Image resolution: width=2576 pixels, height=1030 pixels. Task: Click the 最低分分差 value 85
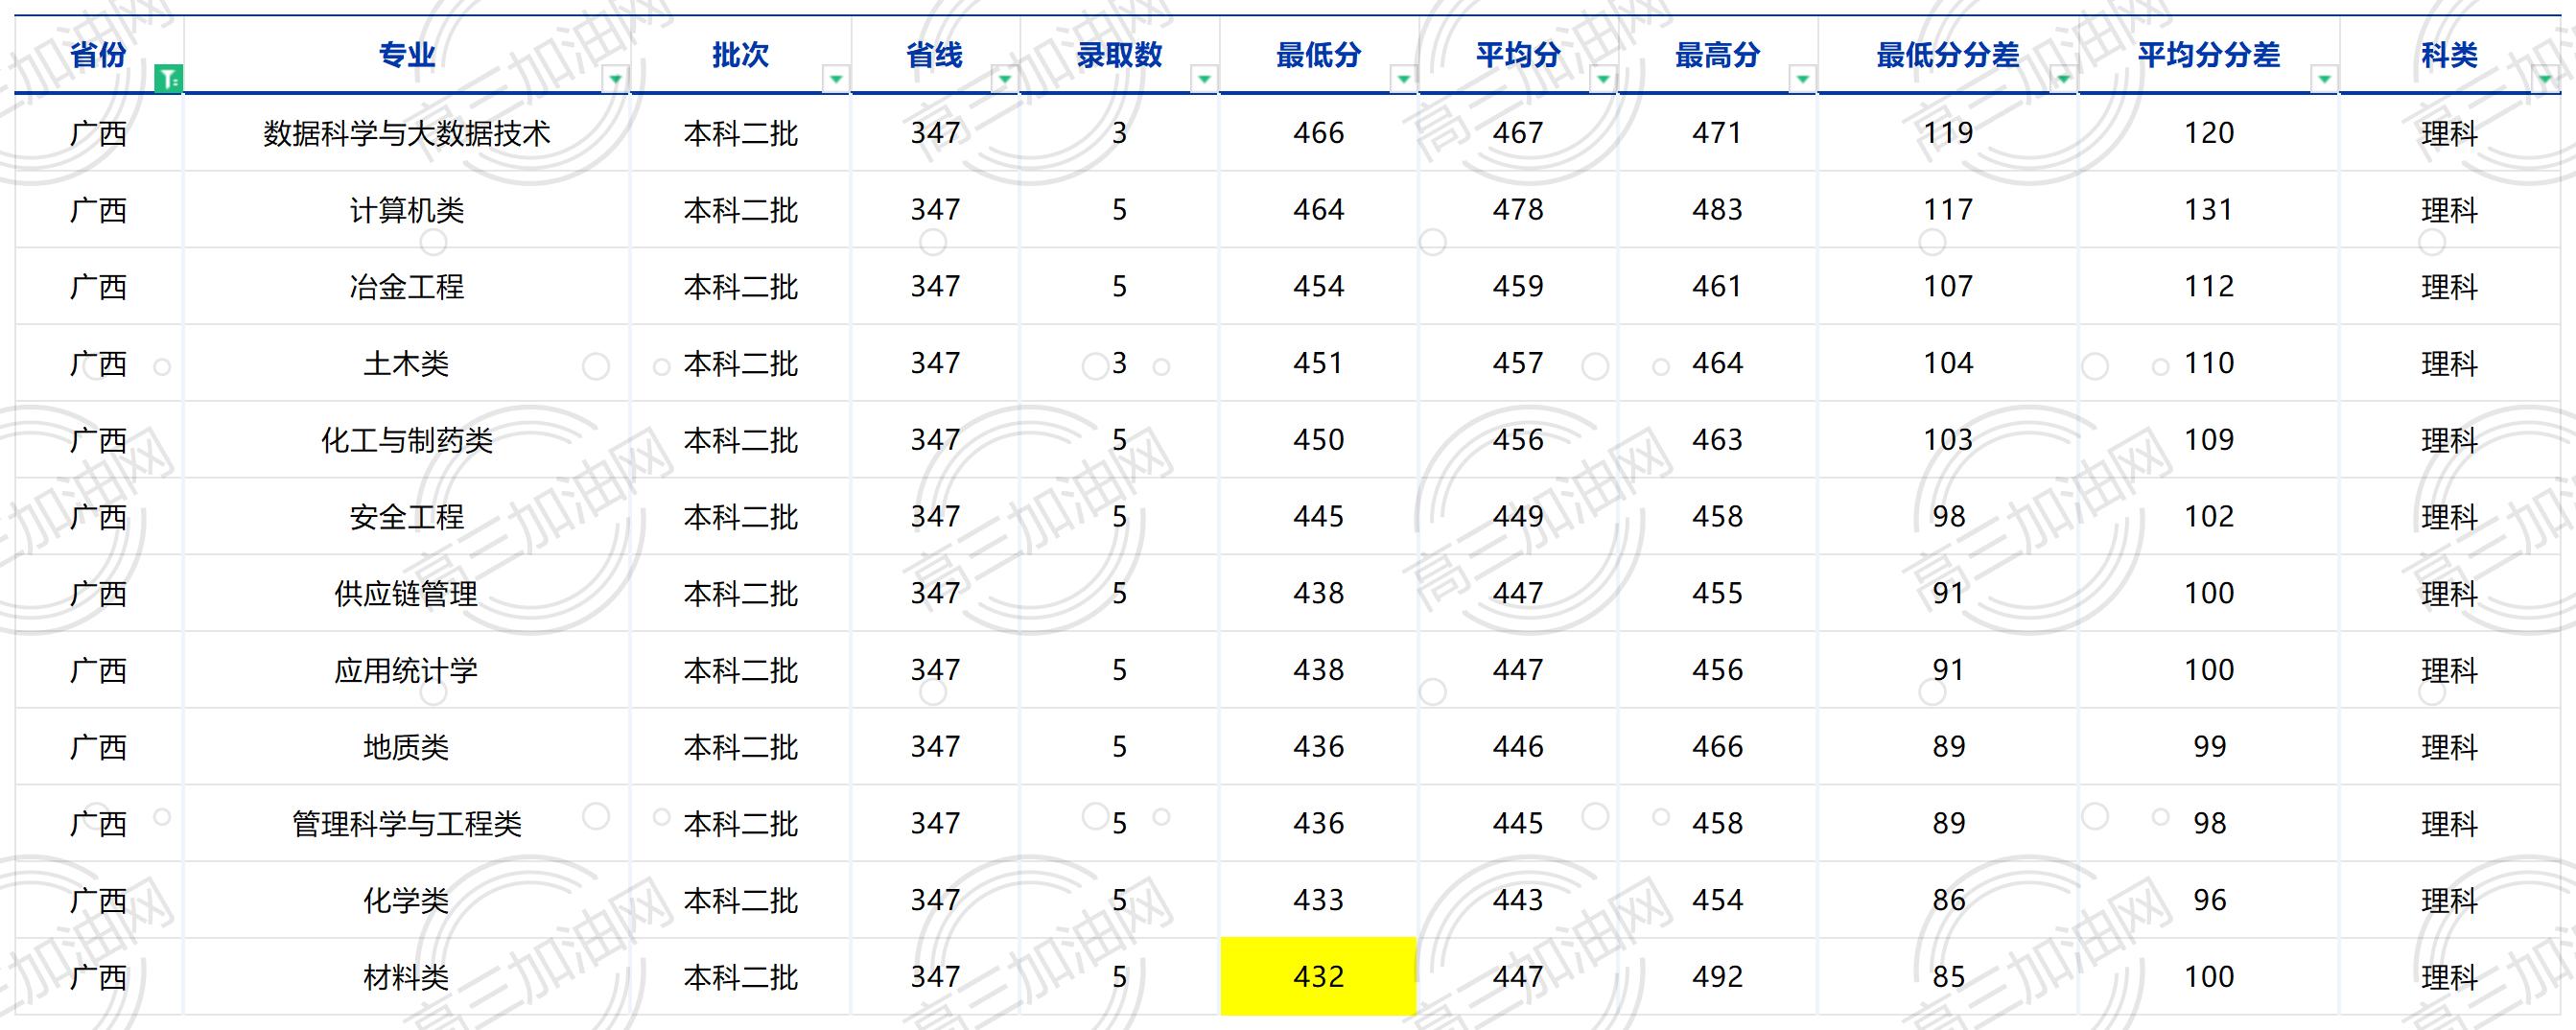click(x=1948, y=976)
